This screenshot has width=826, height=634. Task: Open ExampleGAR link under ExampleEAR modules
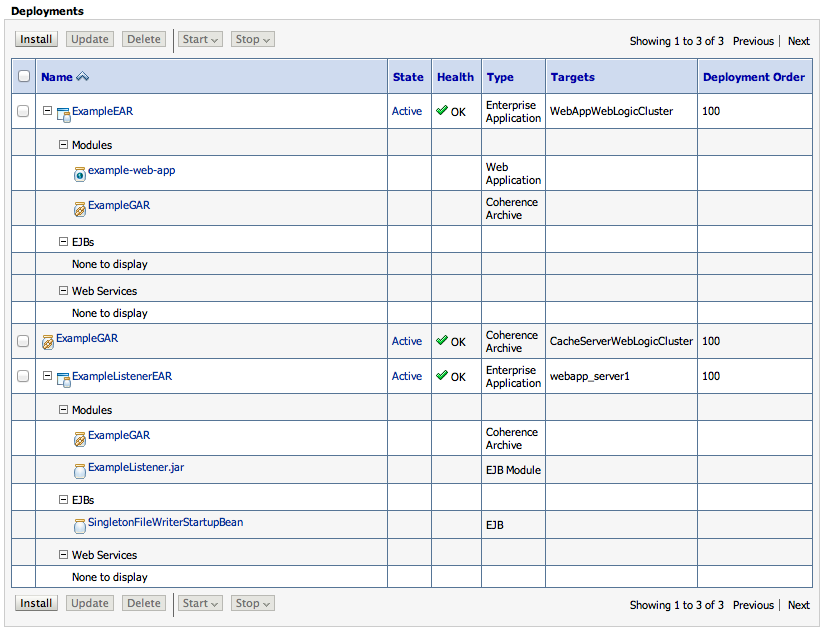[x=119, y=205]
